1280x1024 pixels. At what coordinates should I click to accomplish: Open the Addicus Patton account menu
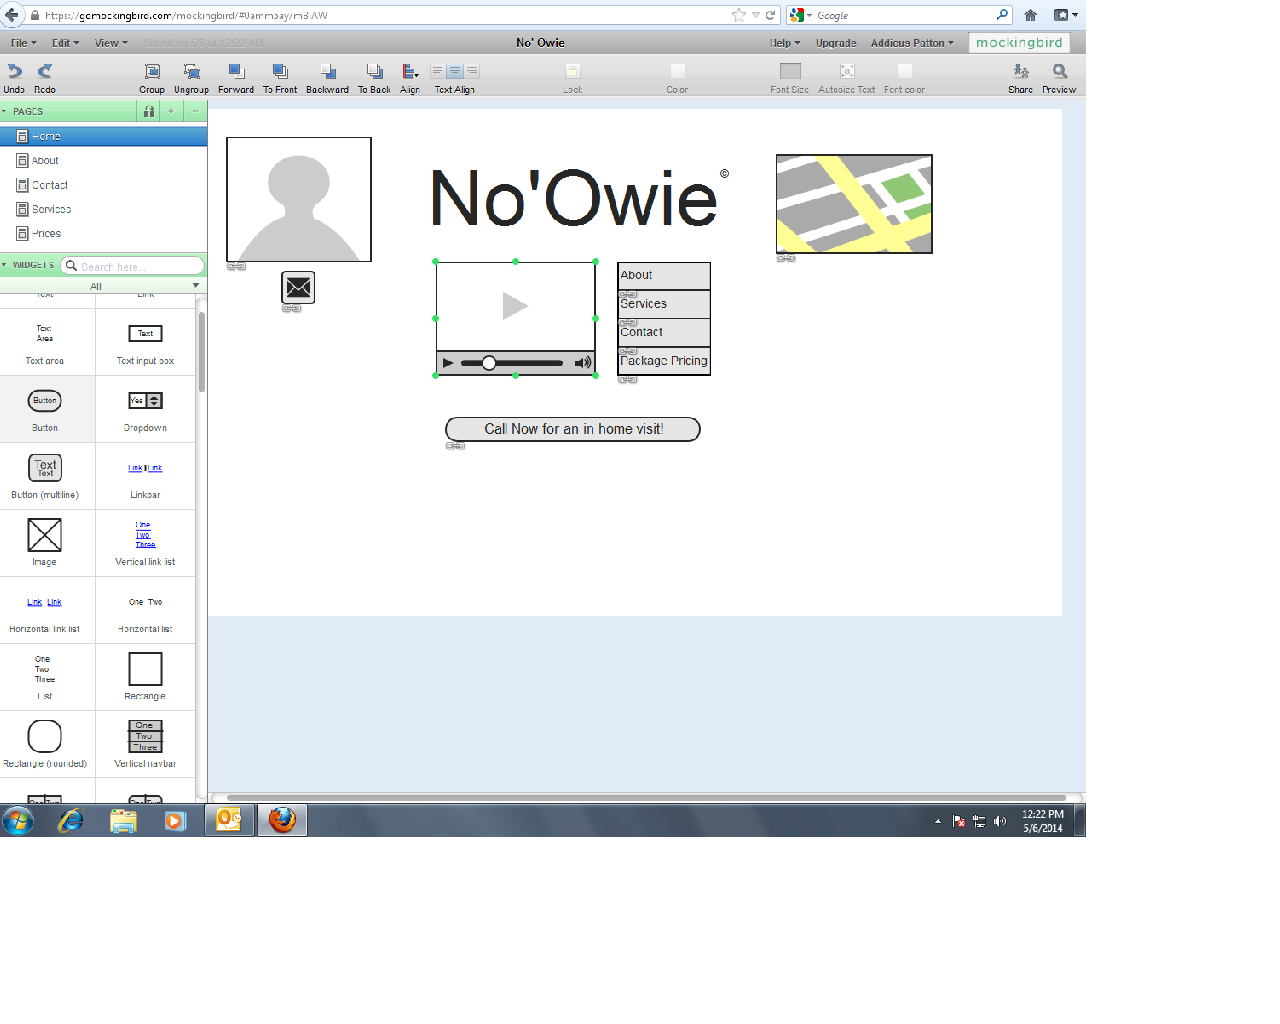pos(912,43)
